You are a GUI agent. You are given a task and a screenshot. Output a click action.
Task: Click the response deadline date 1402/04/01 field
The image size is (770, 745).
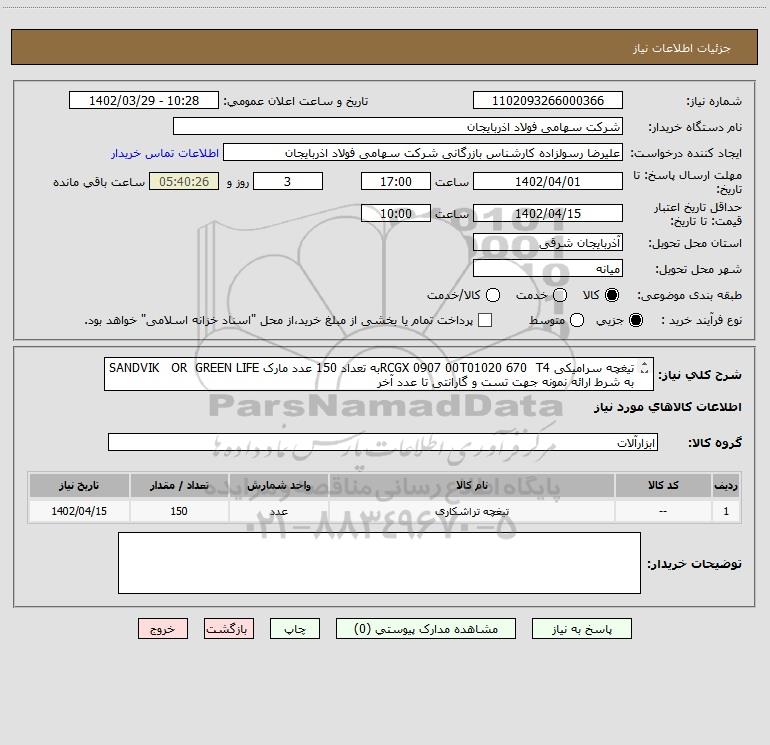click(x=548, y=181)
